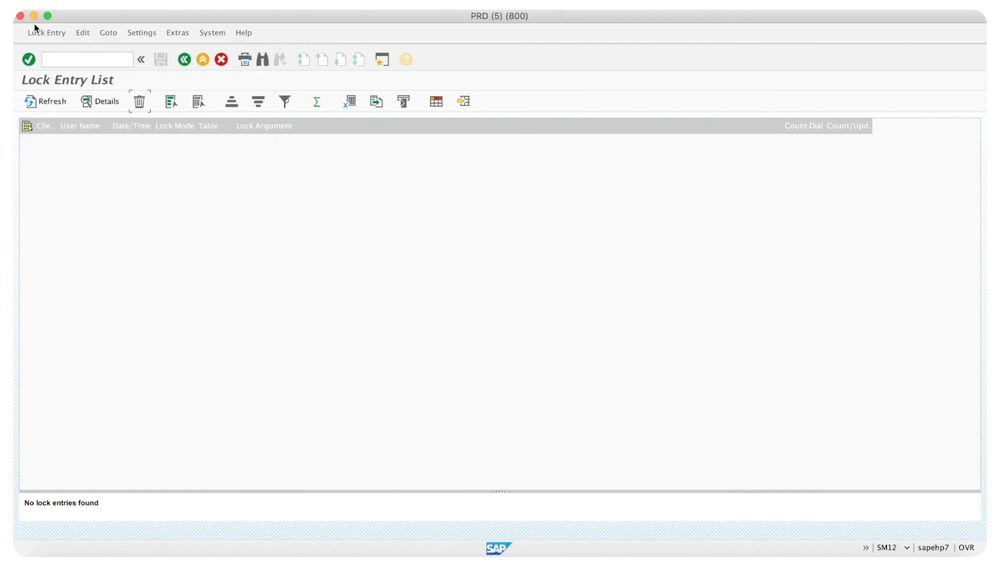
Task: Toggle the OVR insert mode indicator
Action: click(966, 548)
